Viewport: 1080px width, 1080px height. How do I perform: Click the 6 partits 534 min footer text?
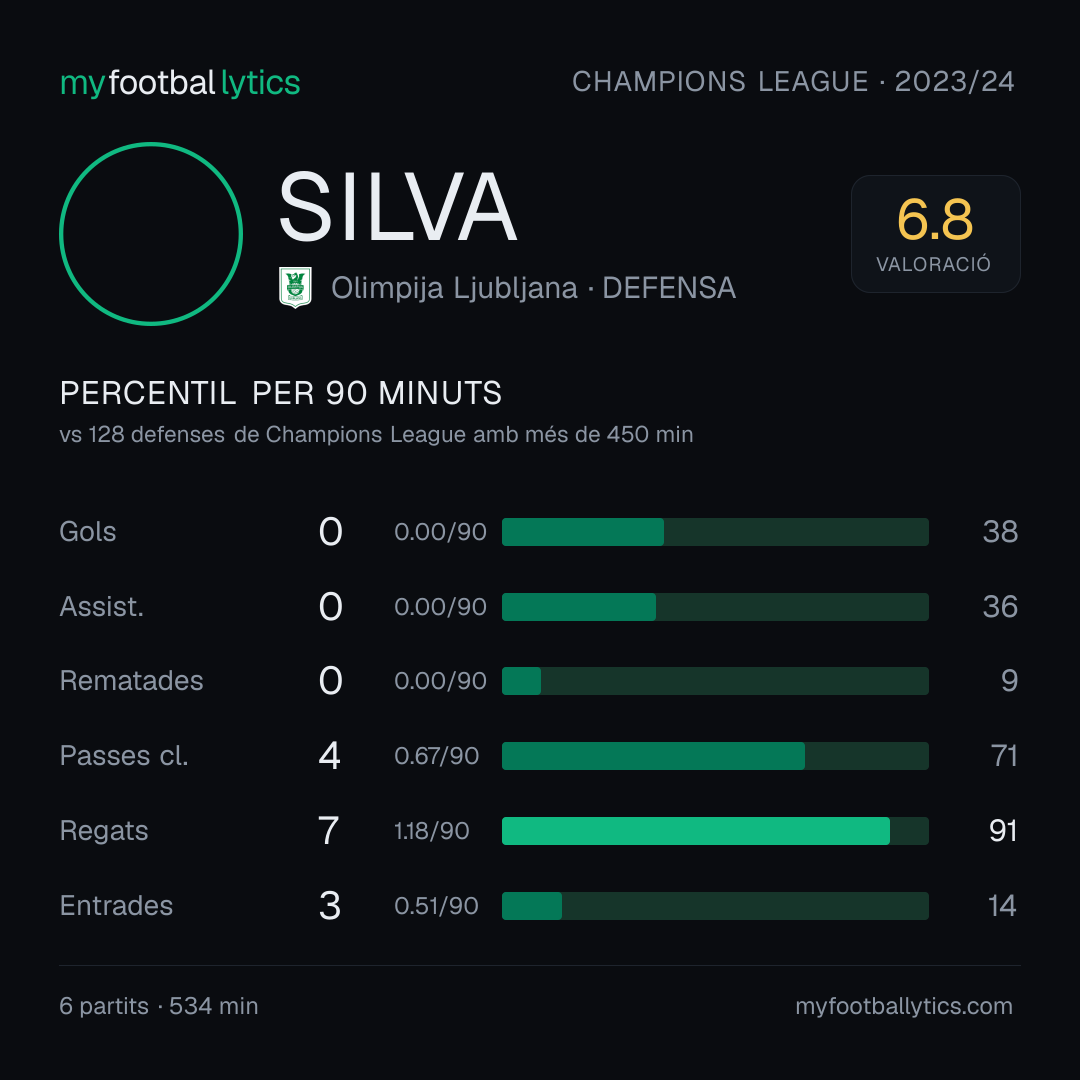(x=158, y=1006)
